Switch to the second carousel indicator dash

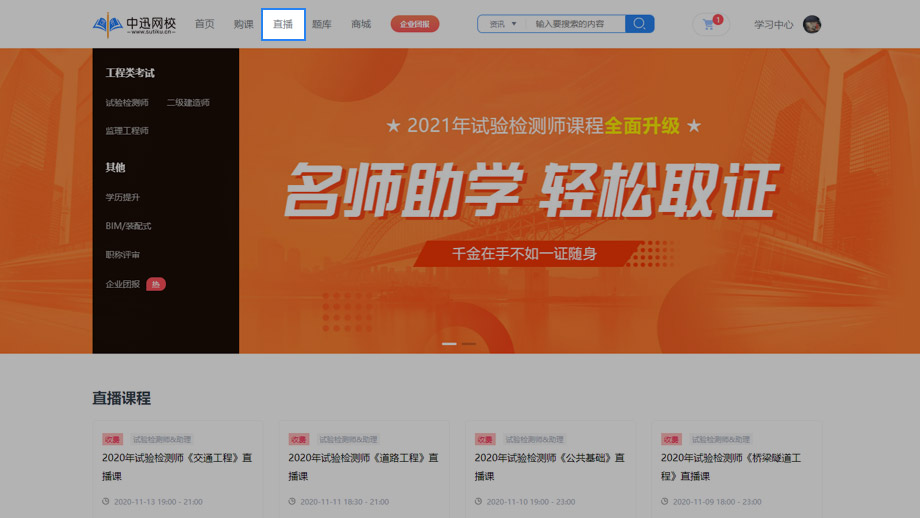point(468,343)
